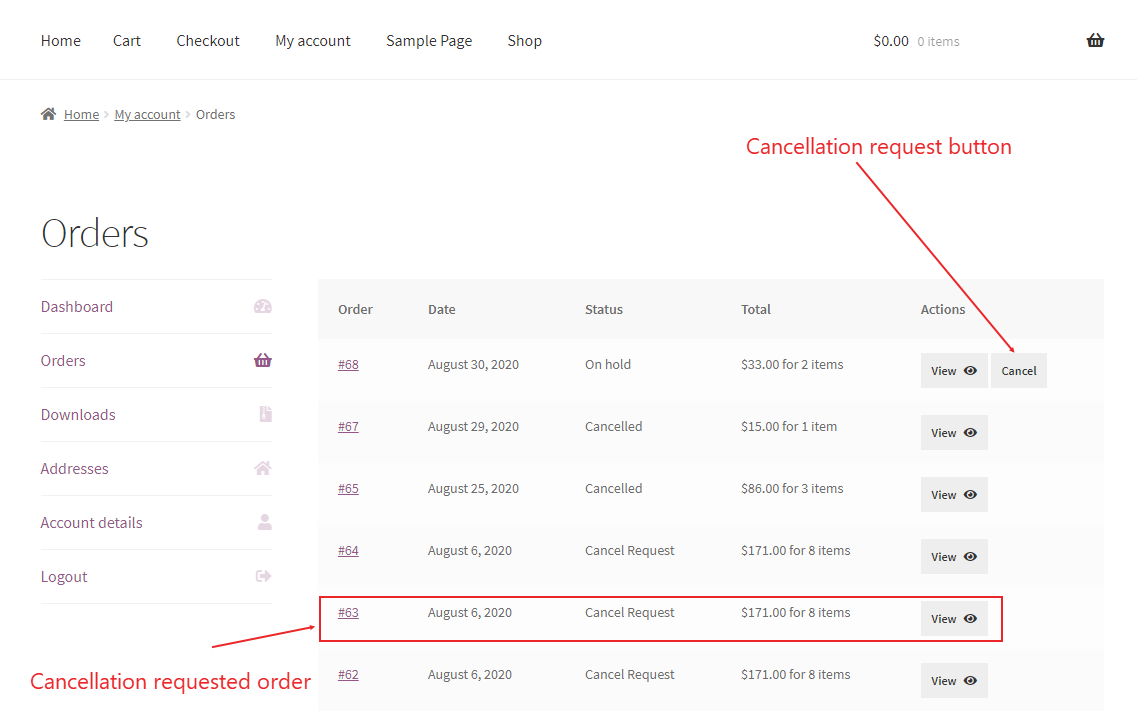View order #64 details
This screenshot has width=1137, height=712.
[x=954, y=557]
